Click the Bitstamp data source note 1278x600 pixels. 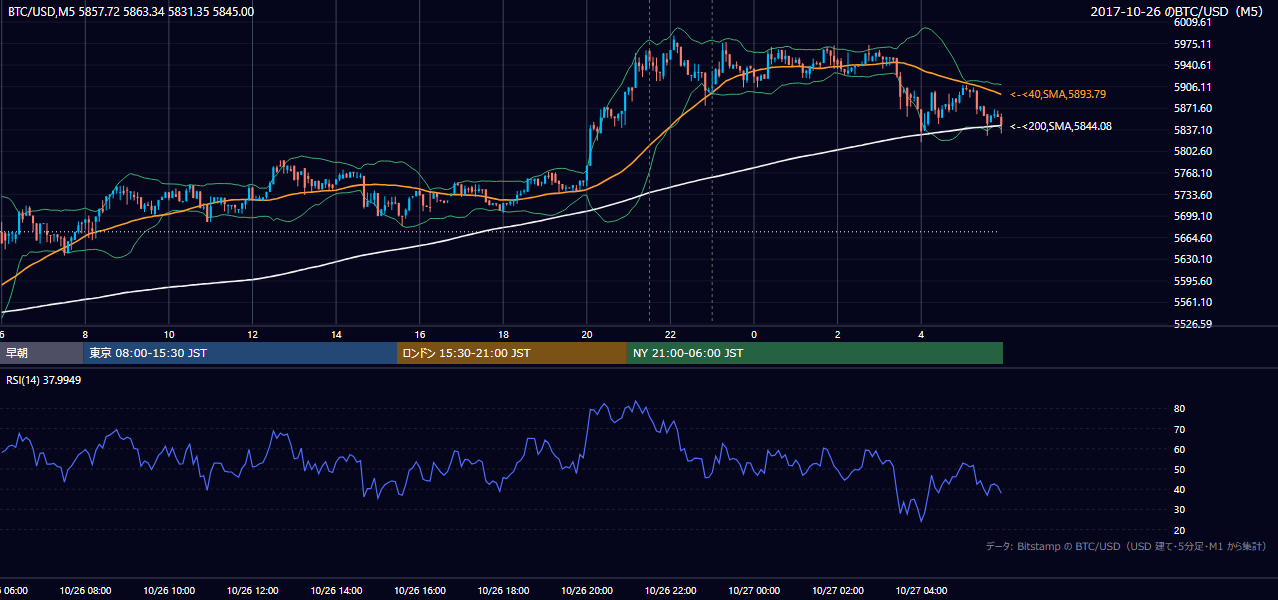tap(1126, 546)
